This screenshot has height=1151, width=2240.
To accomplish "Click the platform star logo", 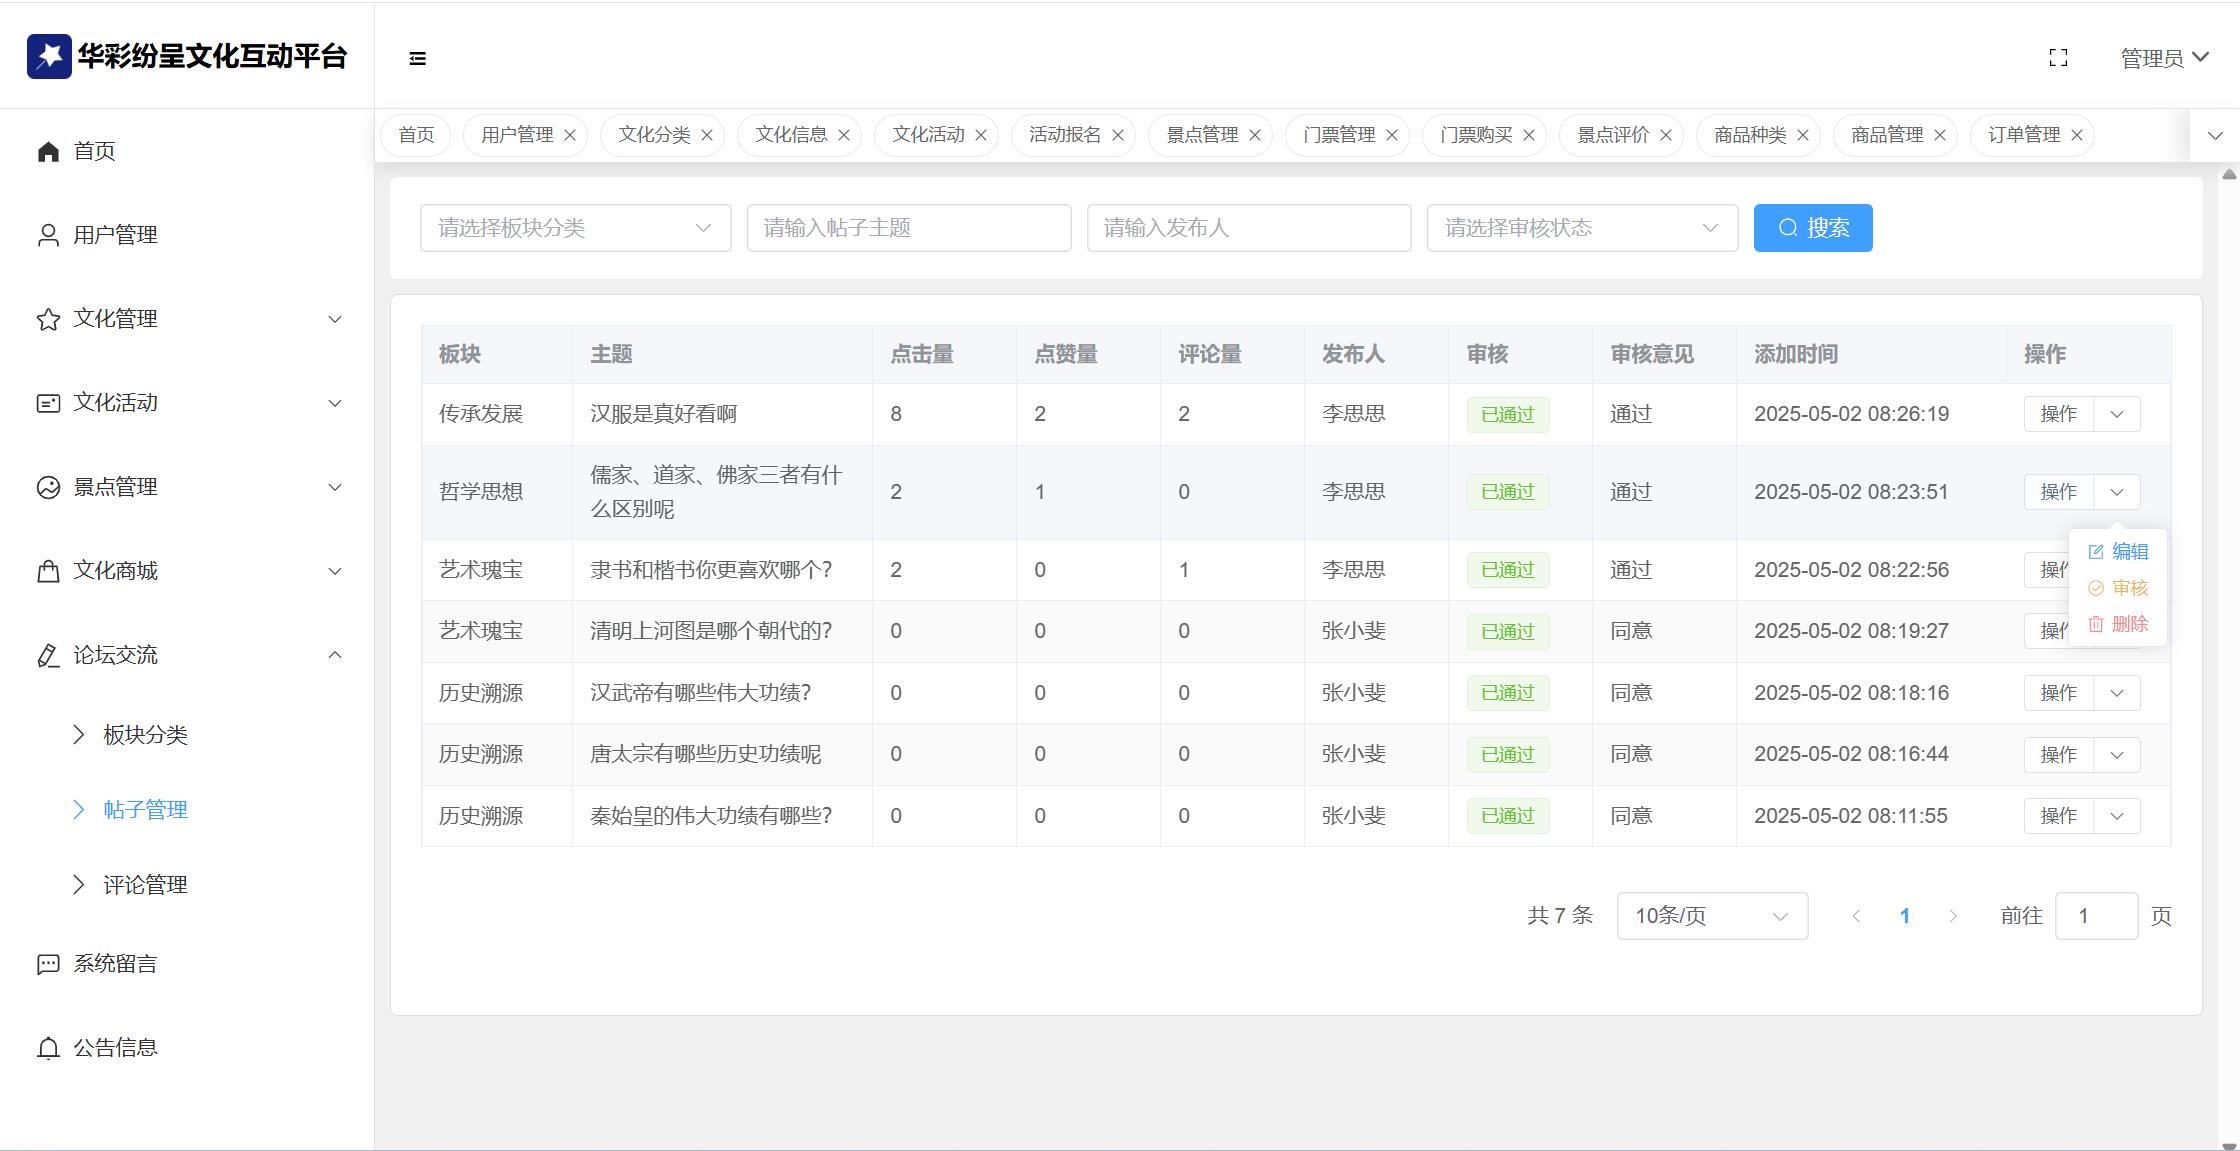I will pyautogui.click(x=49, y=56).
